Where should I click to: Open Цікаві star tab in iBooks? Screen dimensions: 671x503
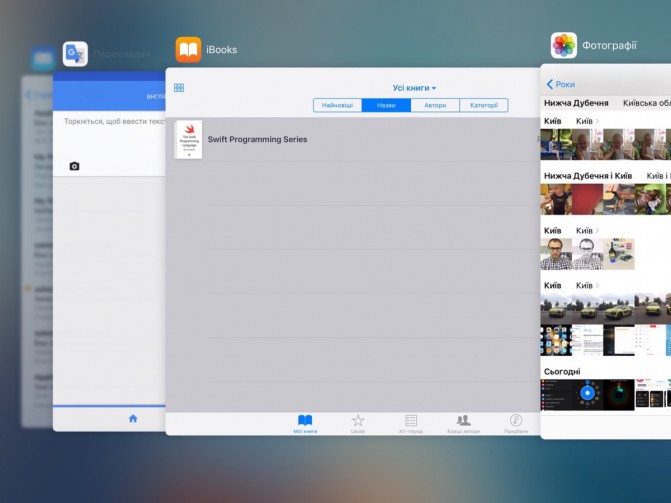click(358, 424)
